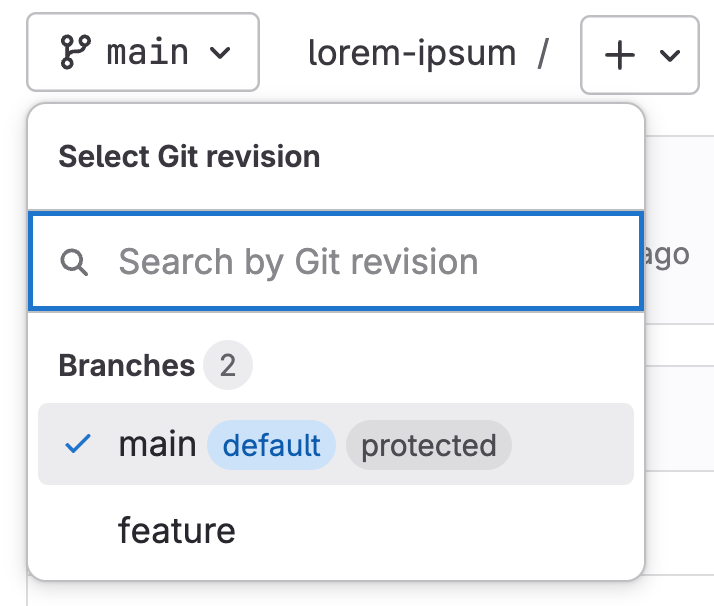The width and height of the screenshot is (714, 606).
Task: Click the git branch icon in selector button
Action: pyautogui.click(x=74, y=52)
